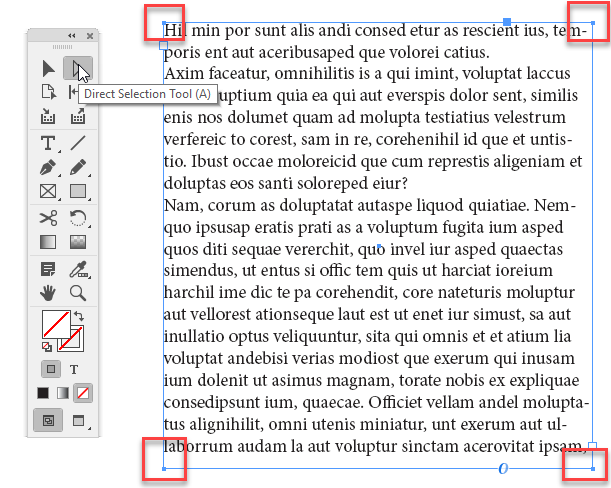Apply None to the selected object

(83, 393)
